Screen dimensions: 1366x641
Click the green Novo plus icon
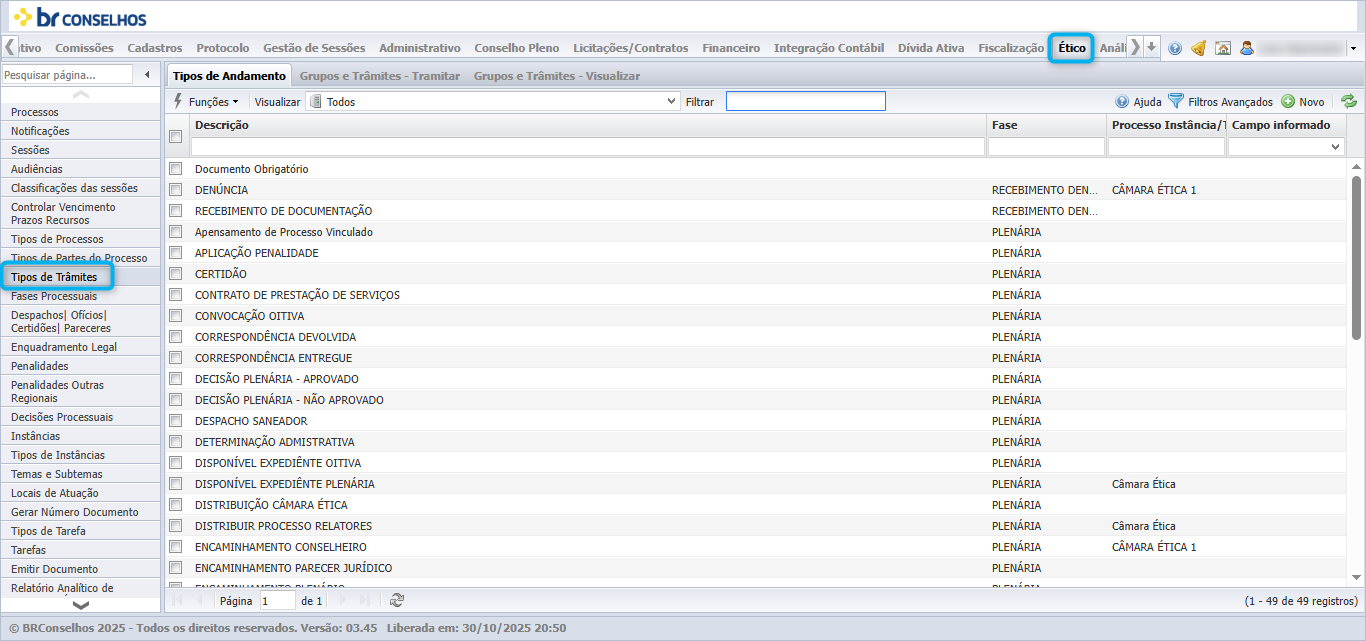coord(1288,102)
